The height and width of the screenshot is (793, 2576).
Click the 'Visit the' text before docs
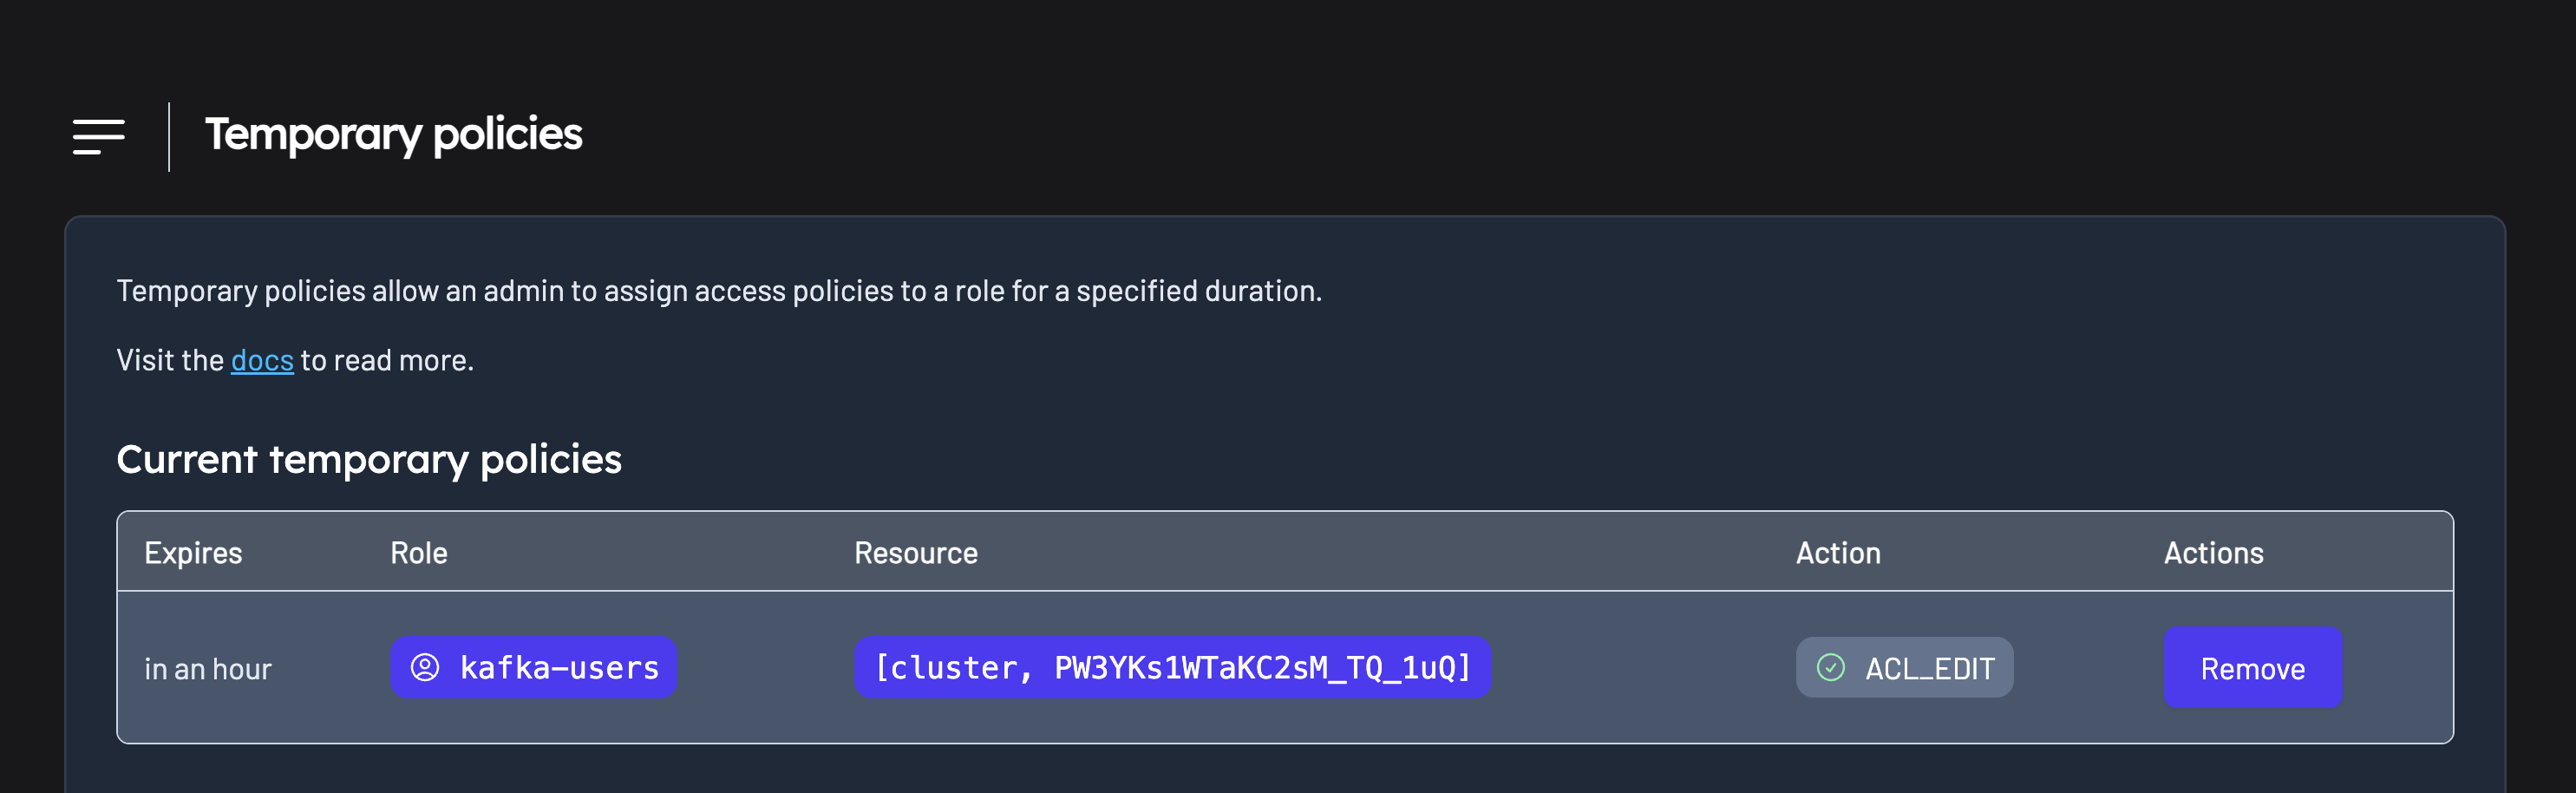(170, 360)
